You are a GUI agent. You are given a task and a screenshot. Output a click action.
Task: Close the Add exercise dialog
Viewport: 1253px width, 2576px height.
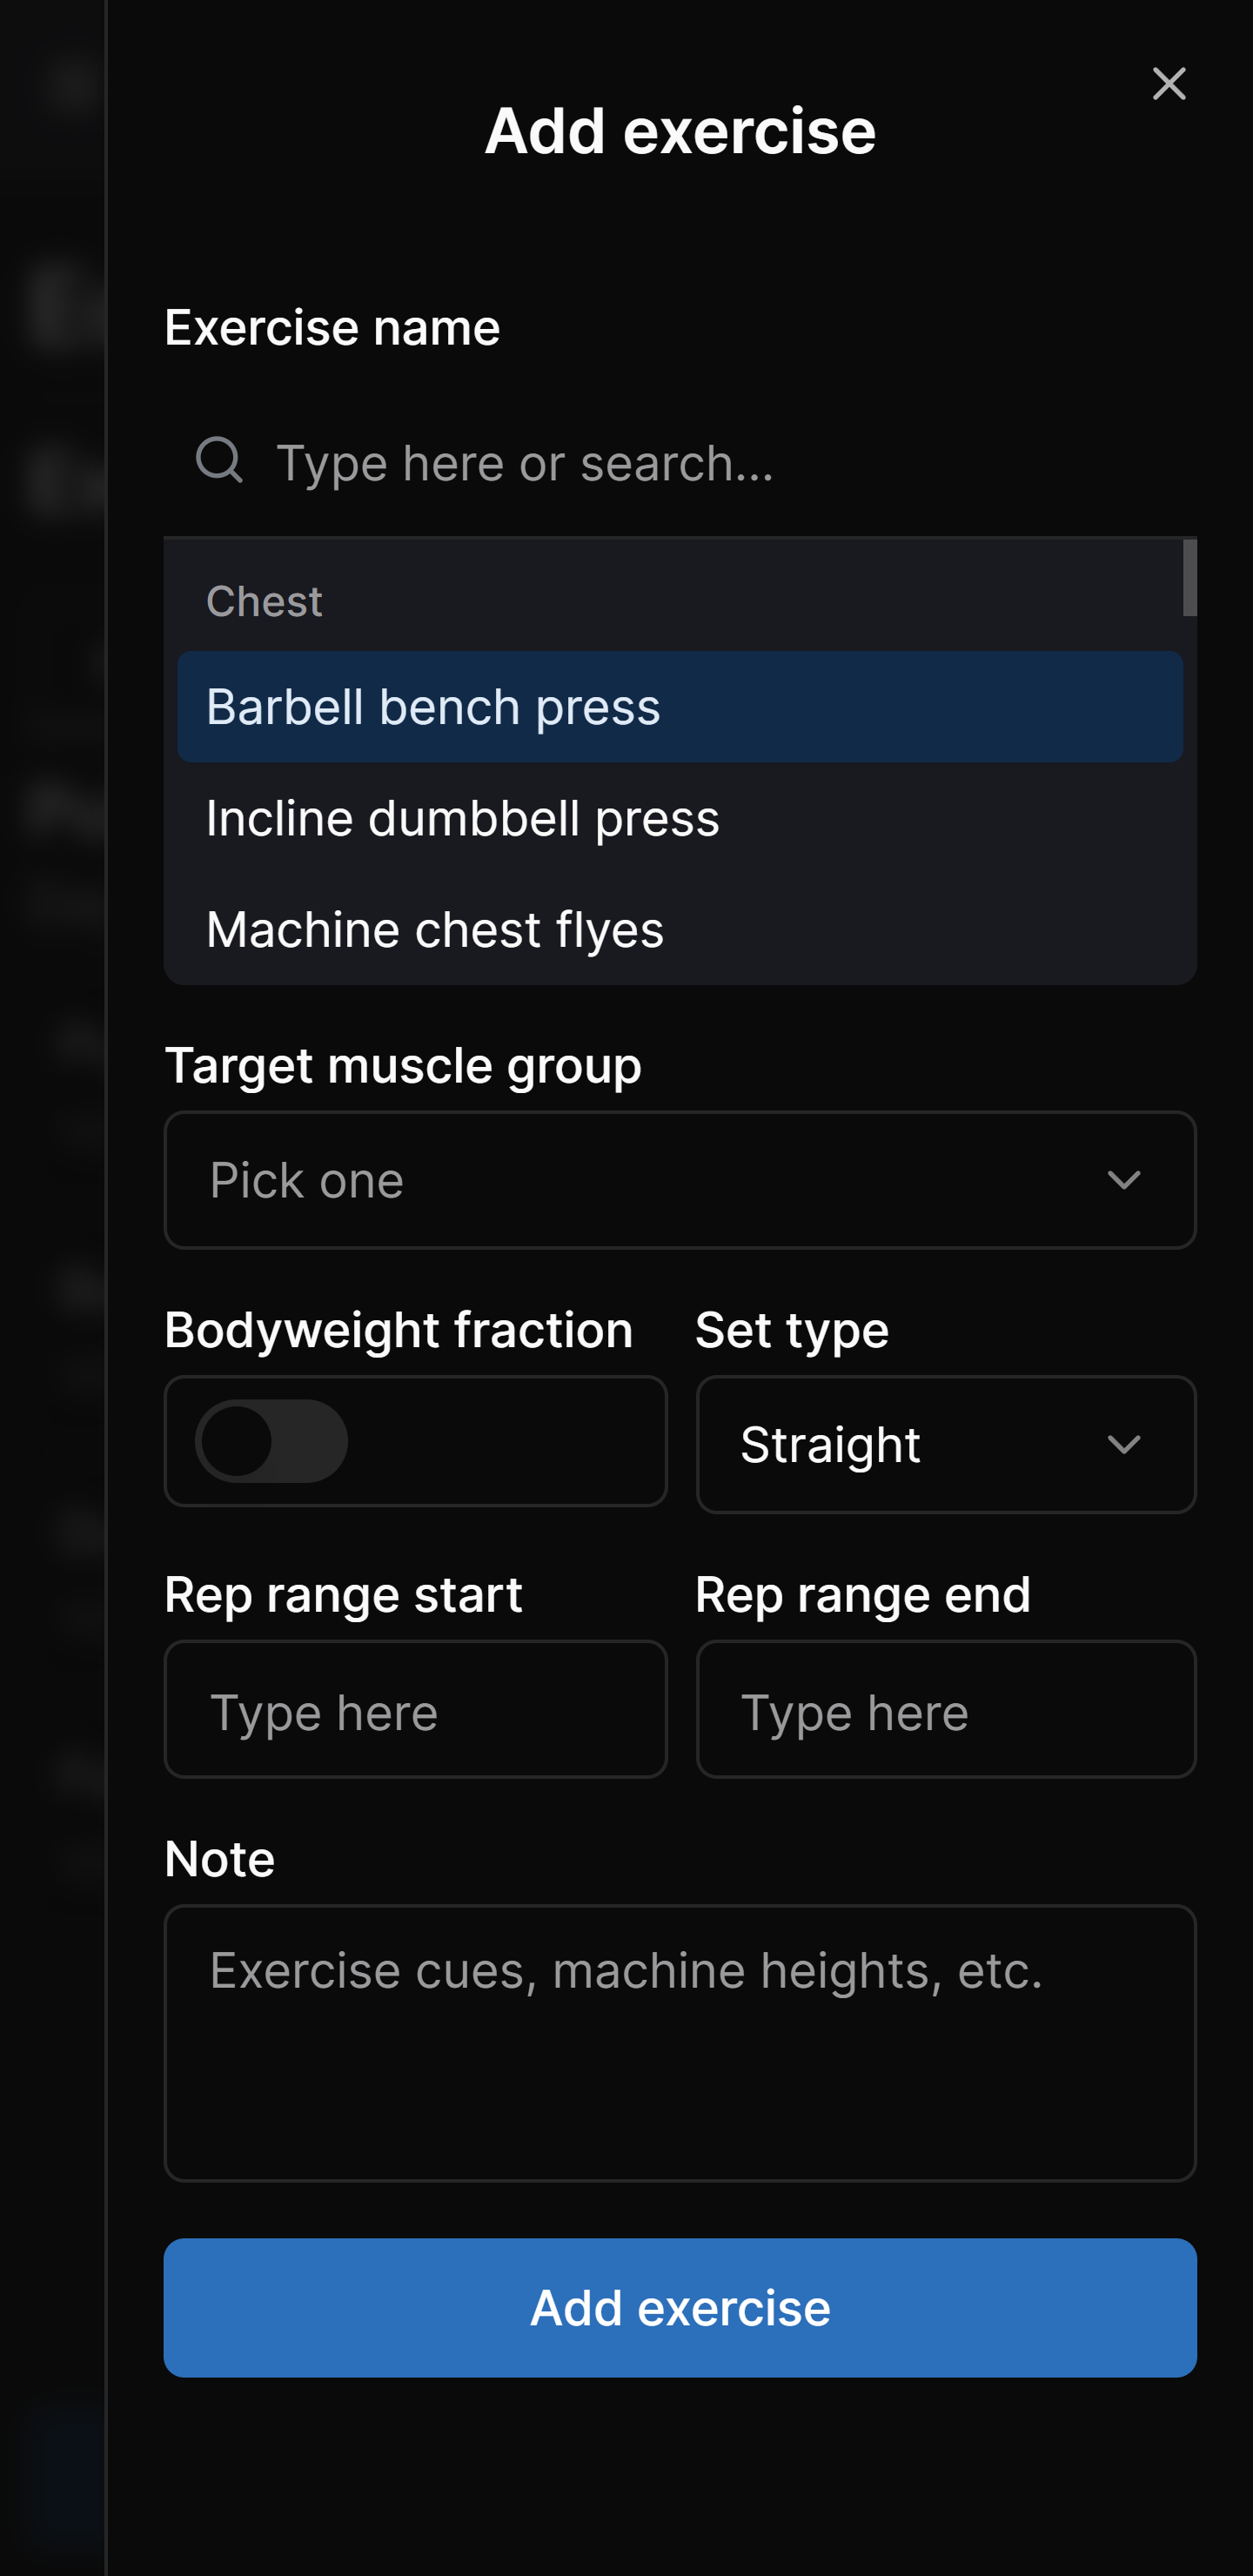coord(1168,84)
